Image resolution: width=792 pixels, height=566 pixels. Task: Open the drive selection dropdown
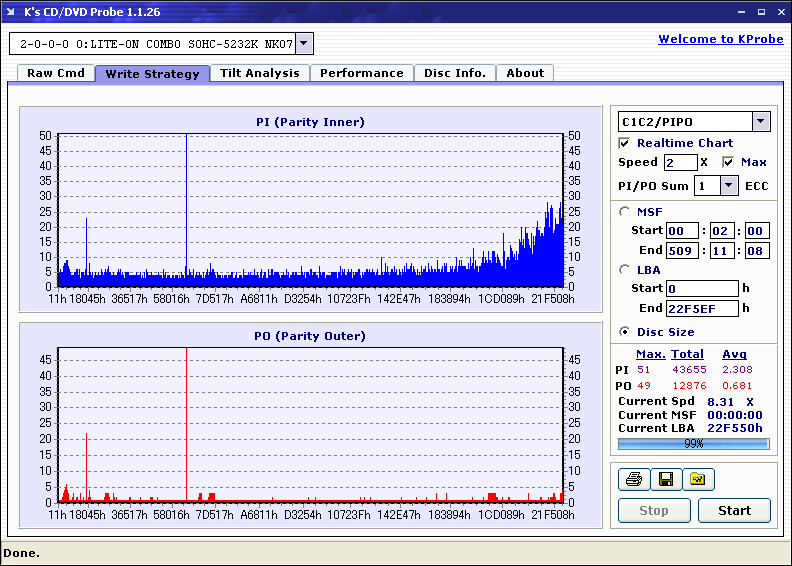(x=304, y=43)
